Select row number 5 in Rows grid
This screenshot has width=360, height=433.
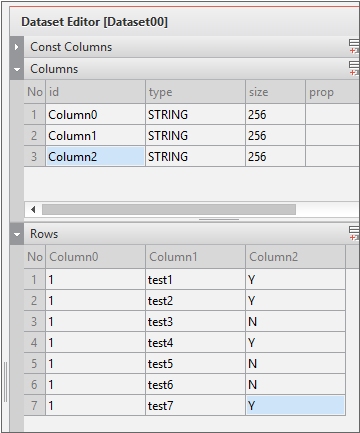34,364
